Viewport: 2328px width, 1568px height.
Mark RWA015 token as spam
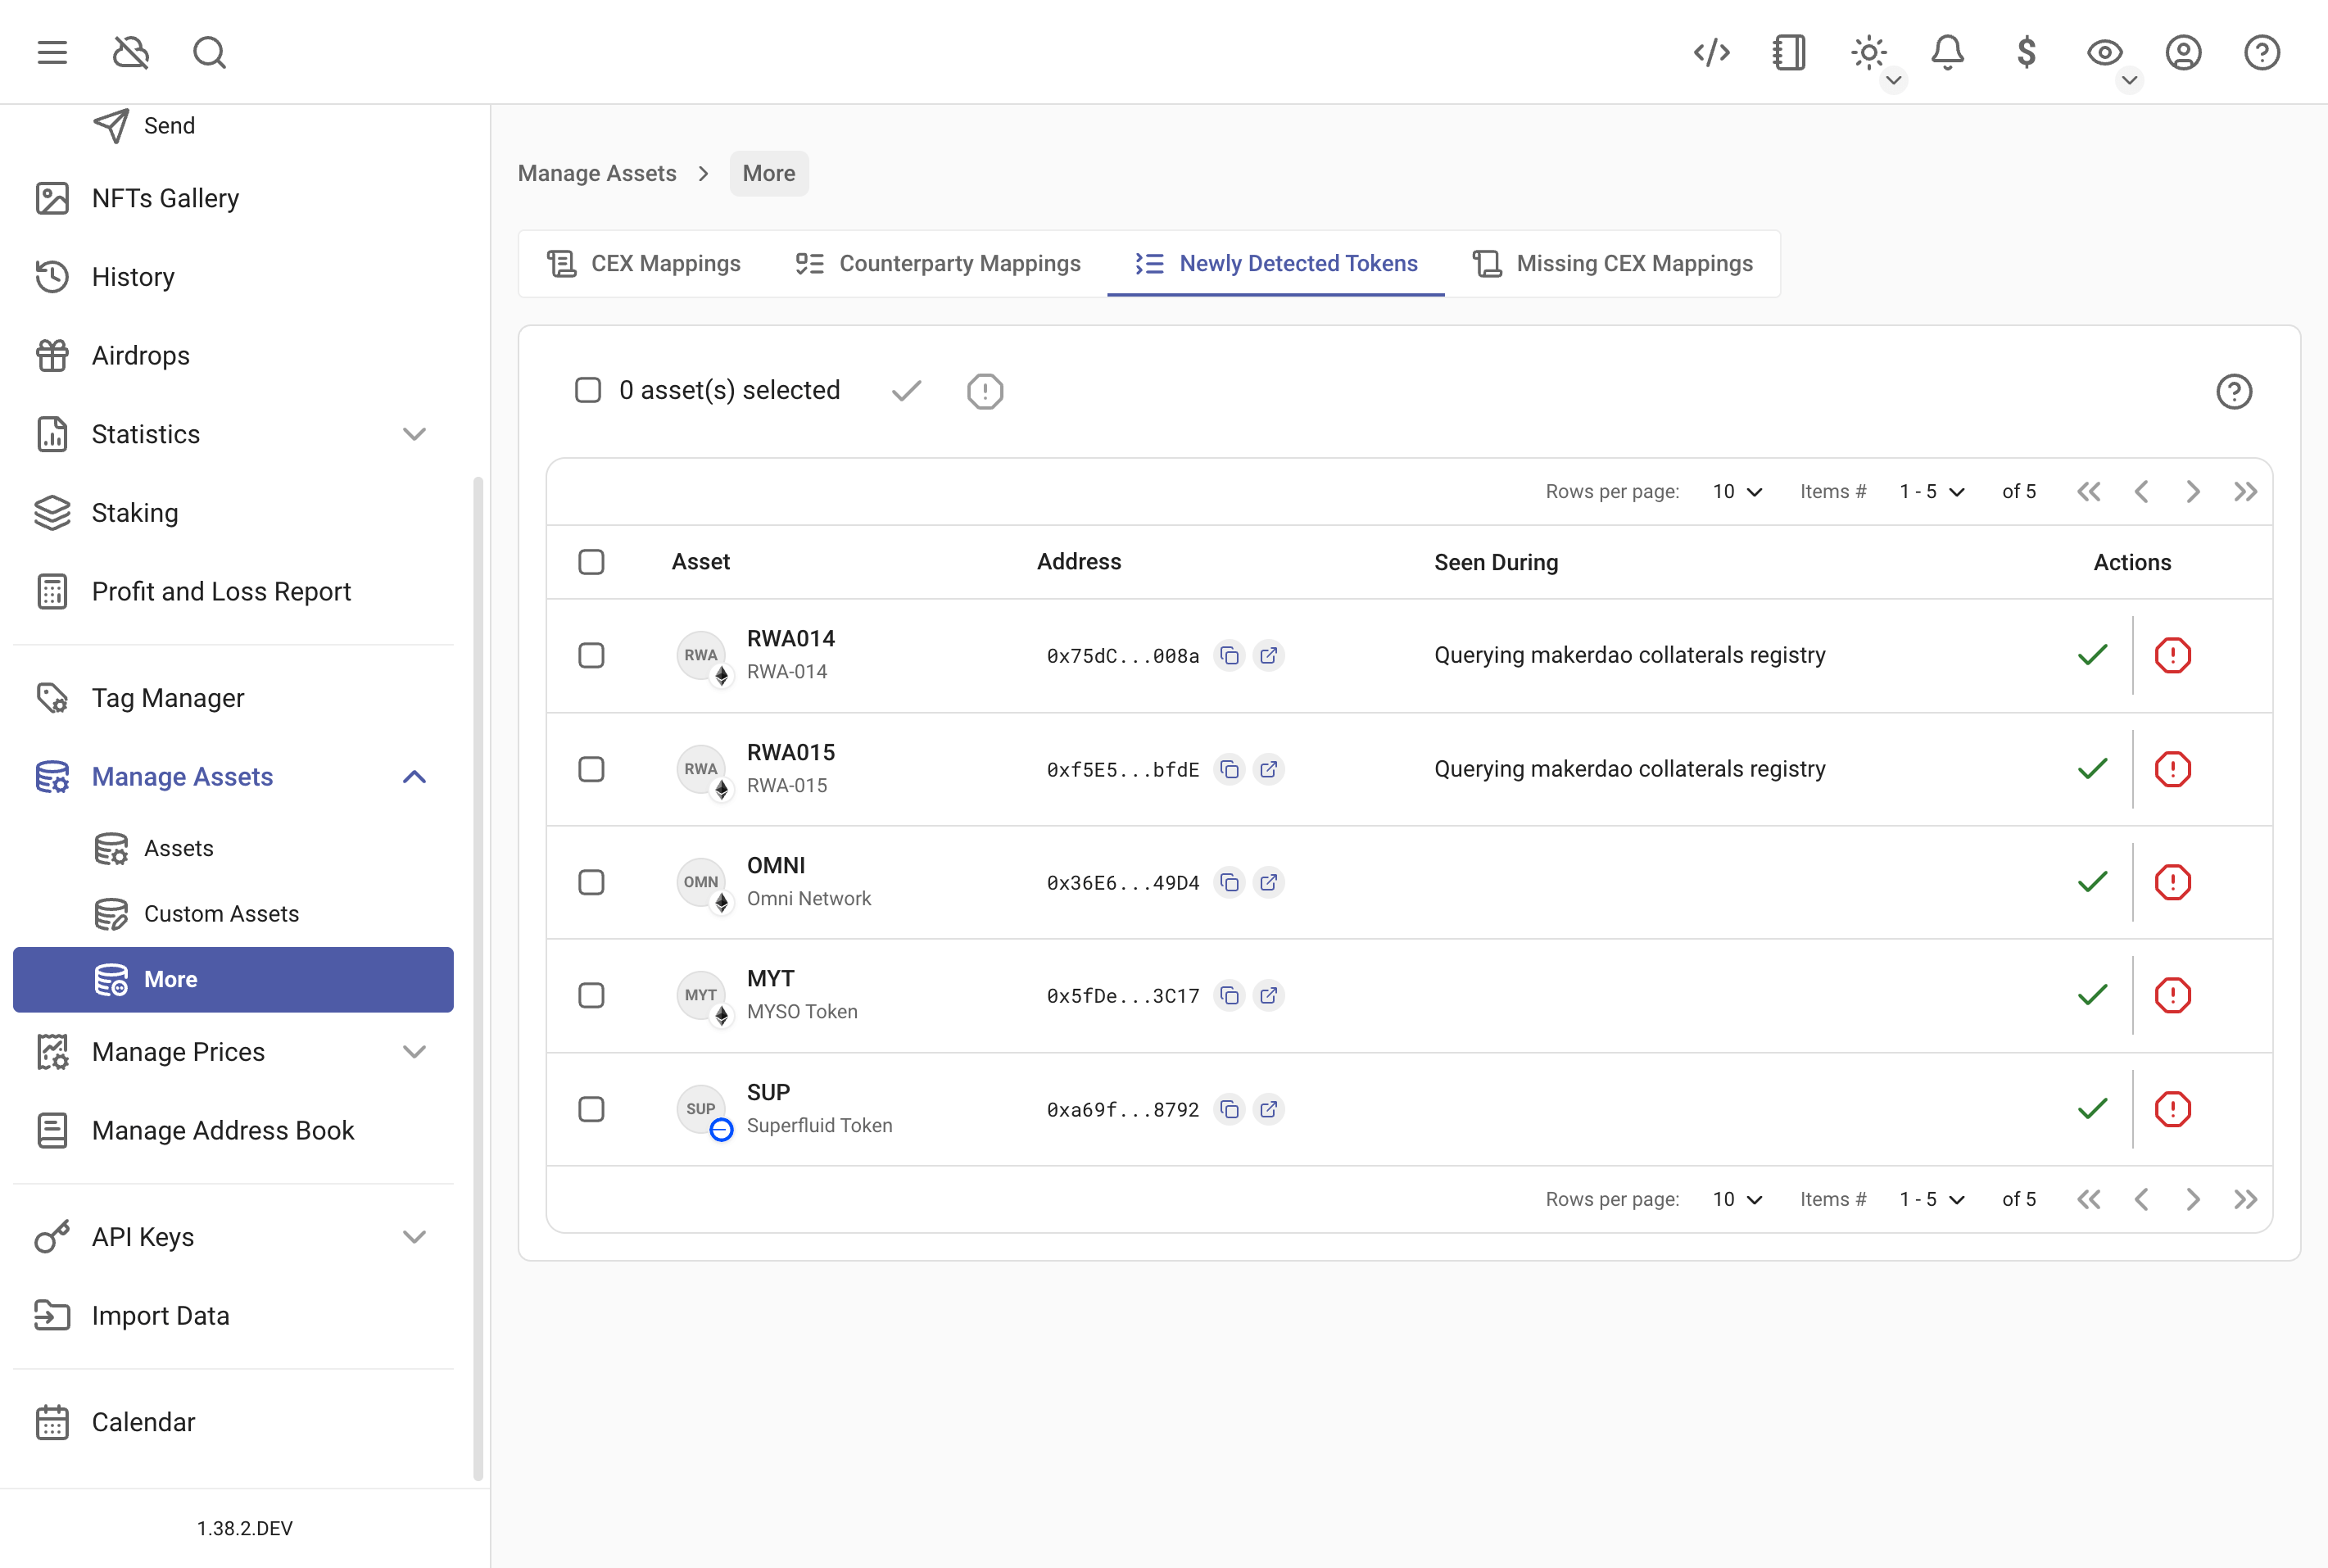coord(2172,769)
